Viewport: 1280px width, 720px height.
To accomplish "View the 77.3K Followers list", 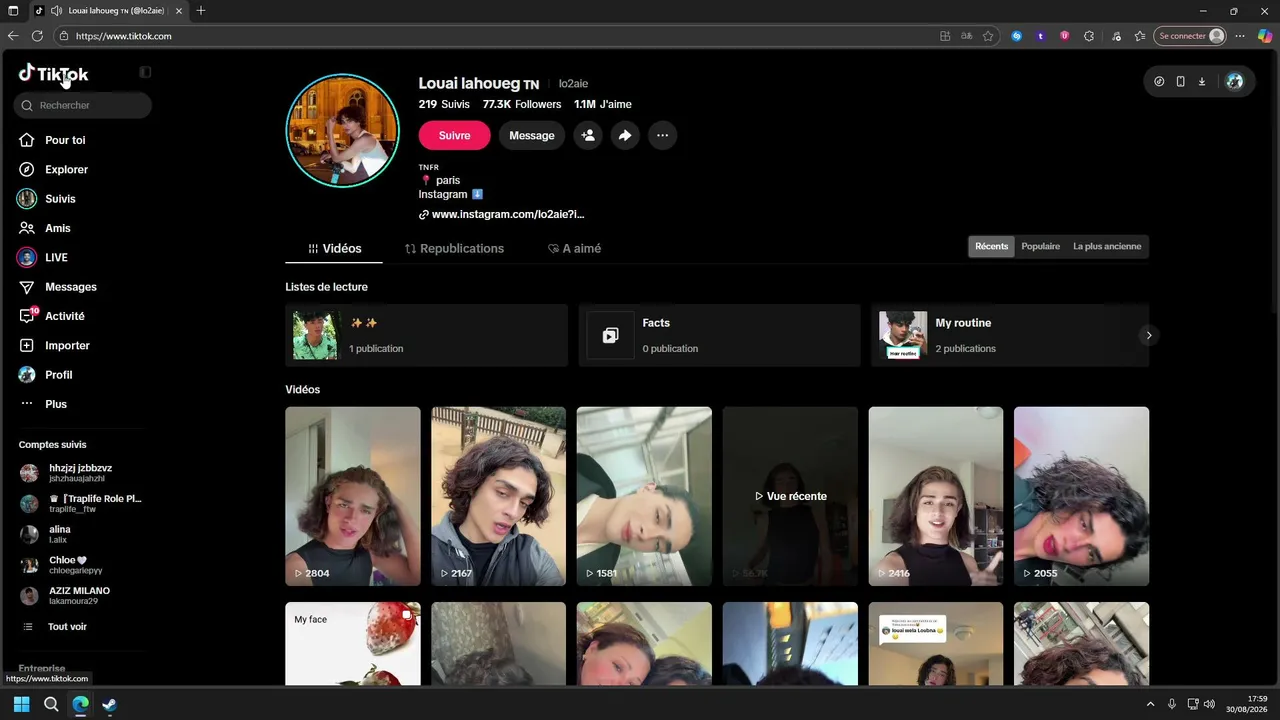I will click(x=522, y=104).
